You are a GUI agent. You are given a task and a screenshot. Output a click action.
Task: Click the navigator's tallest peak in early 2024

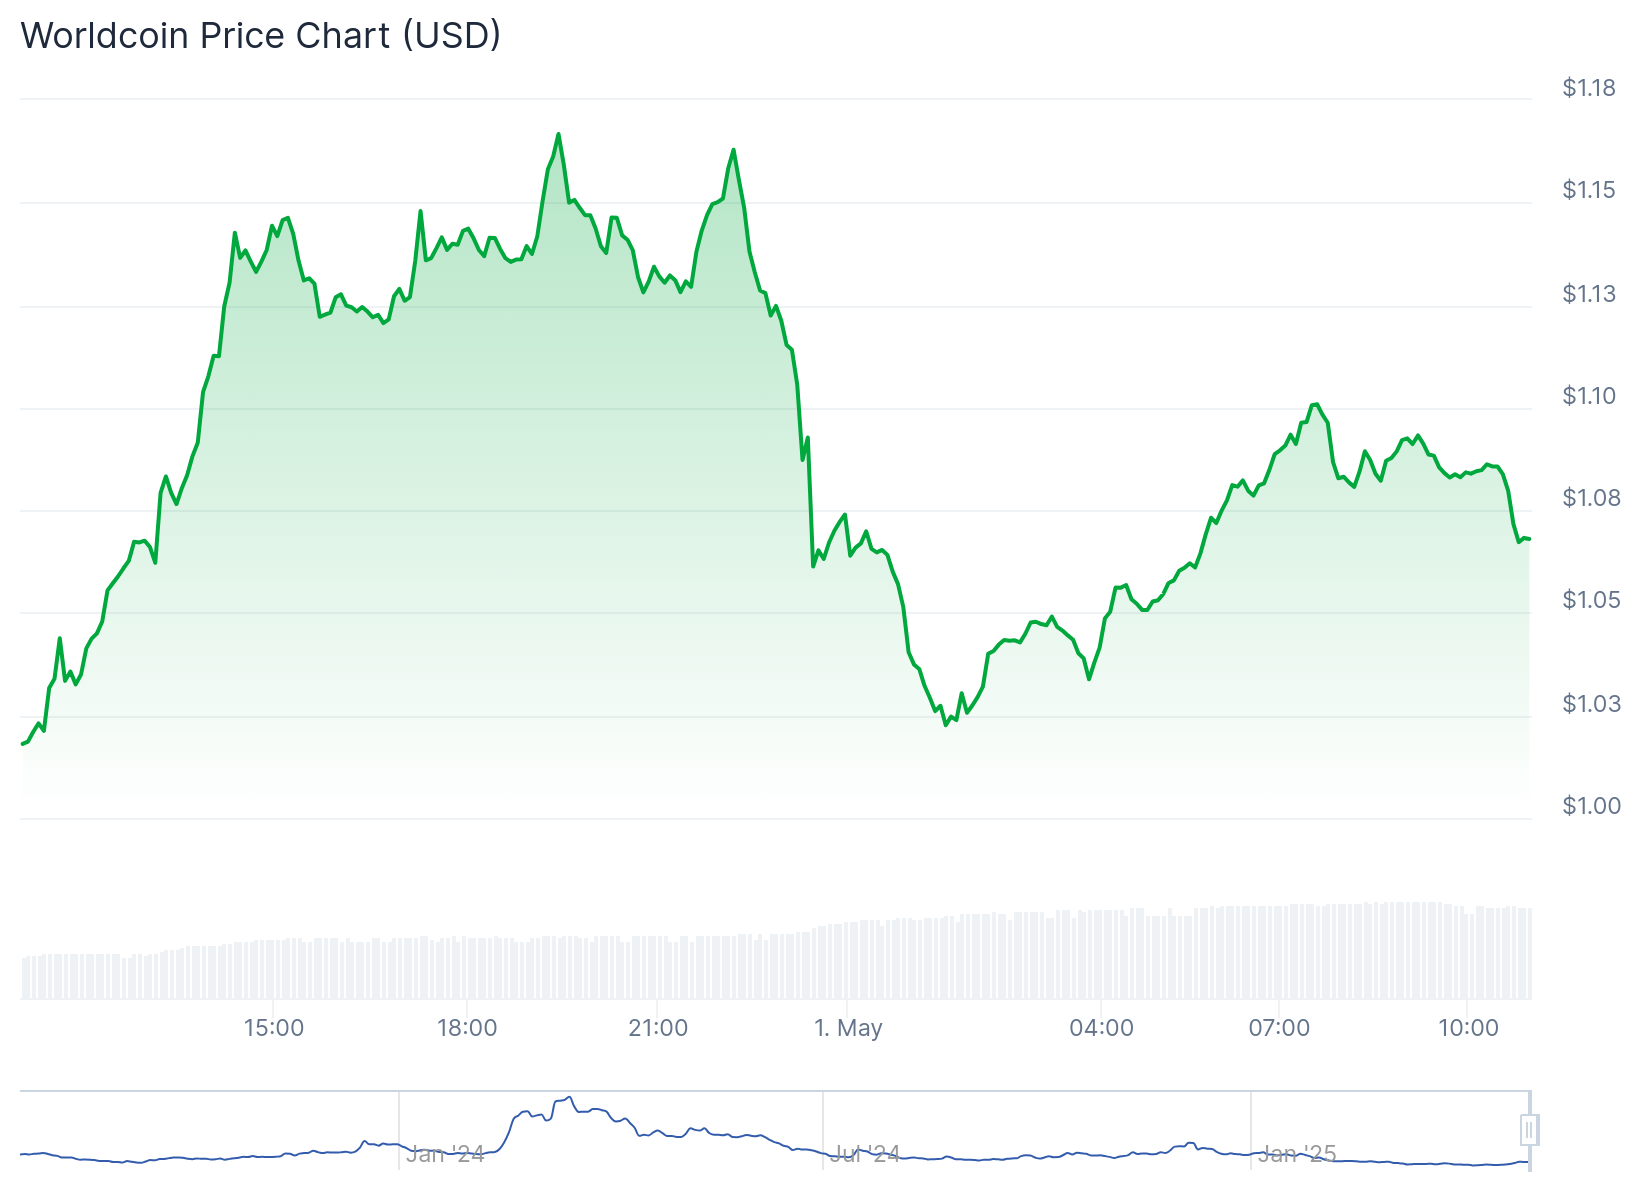pyautogui.click(x=569, y=1097)
